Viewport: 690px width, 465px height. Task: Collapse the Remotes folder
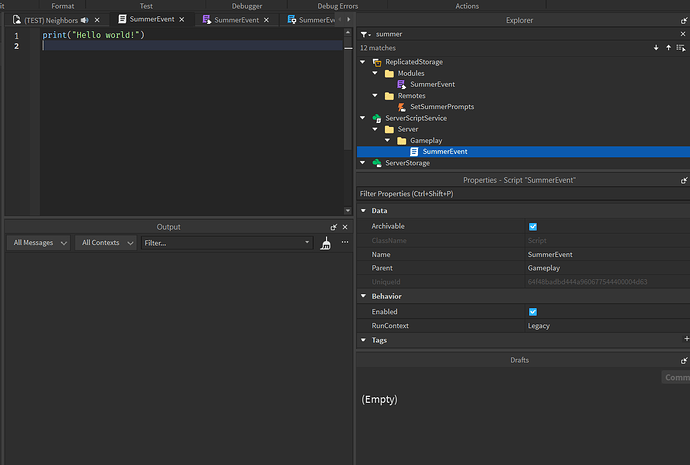[375, 95]
